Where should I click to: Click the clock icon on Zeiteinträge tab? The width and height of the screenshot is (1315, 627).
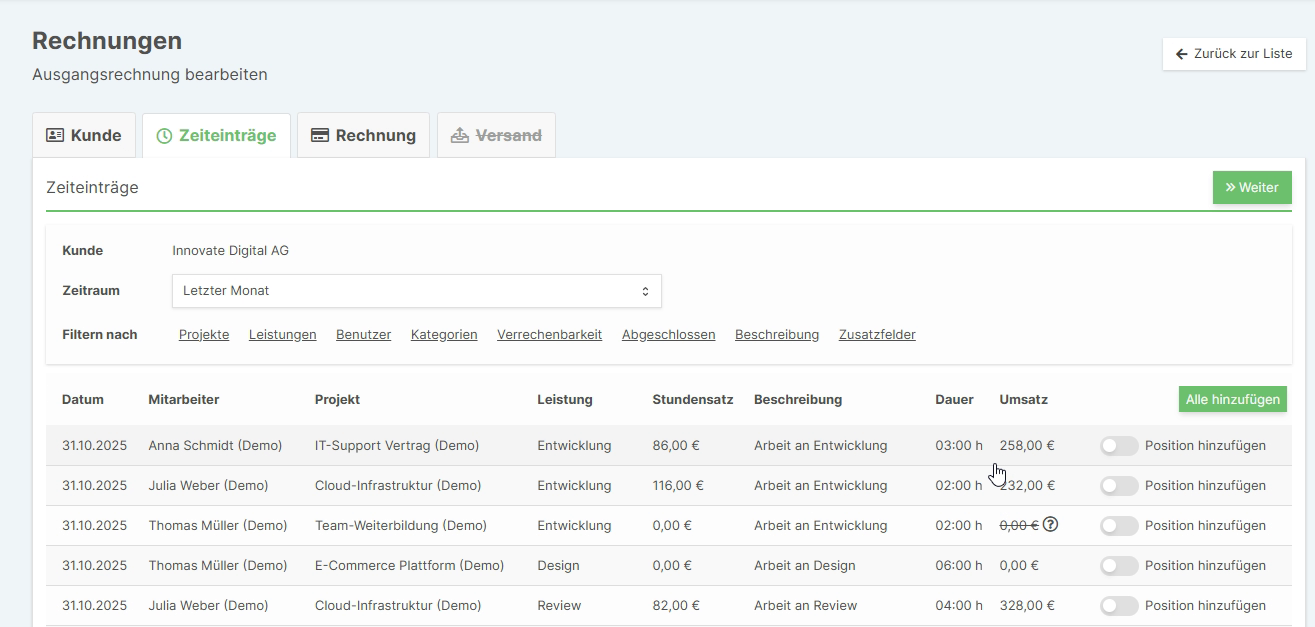pyautogui.click(x=164, y=136)
